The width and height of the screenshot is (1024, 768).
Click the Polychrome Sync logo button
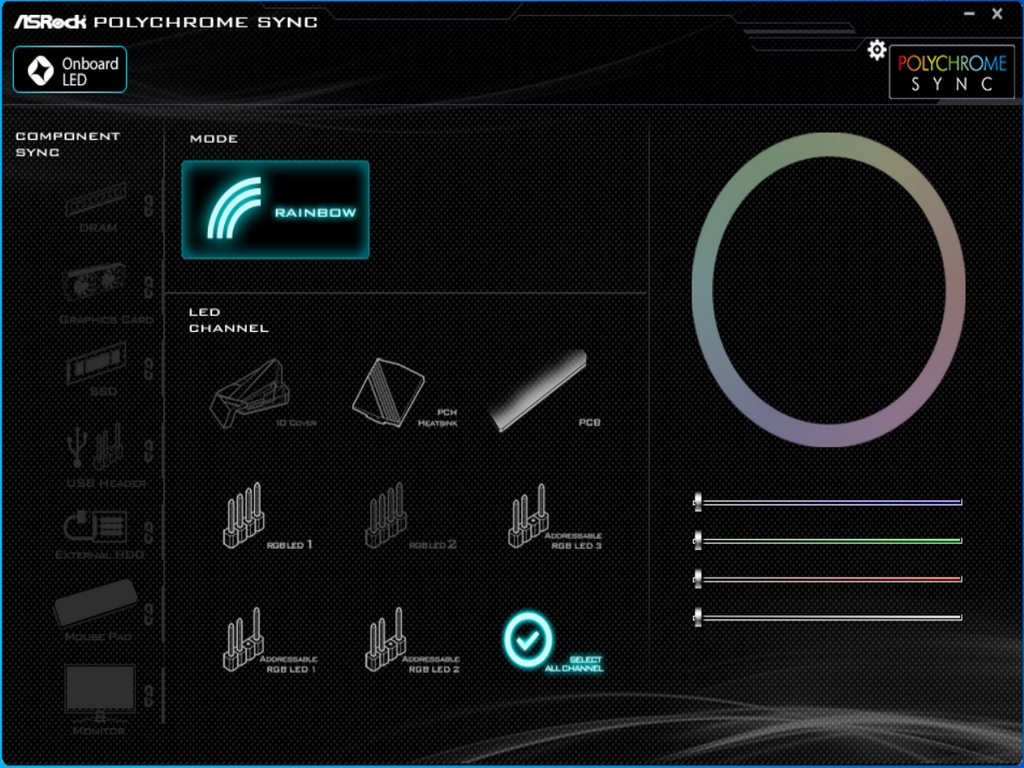[x=952, y=72]
